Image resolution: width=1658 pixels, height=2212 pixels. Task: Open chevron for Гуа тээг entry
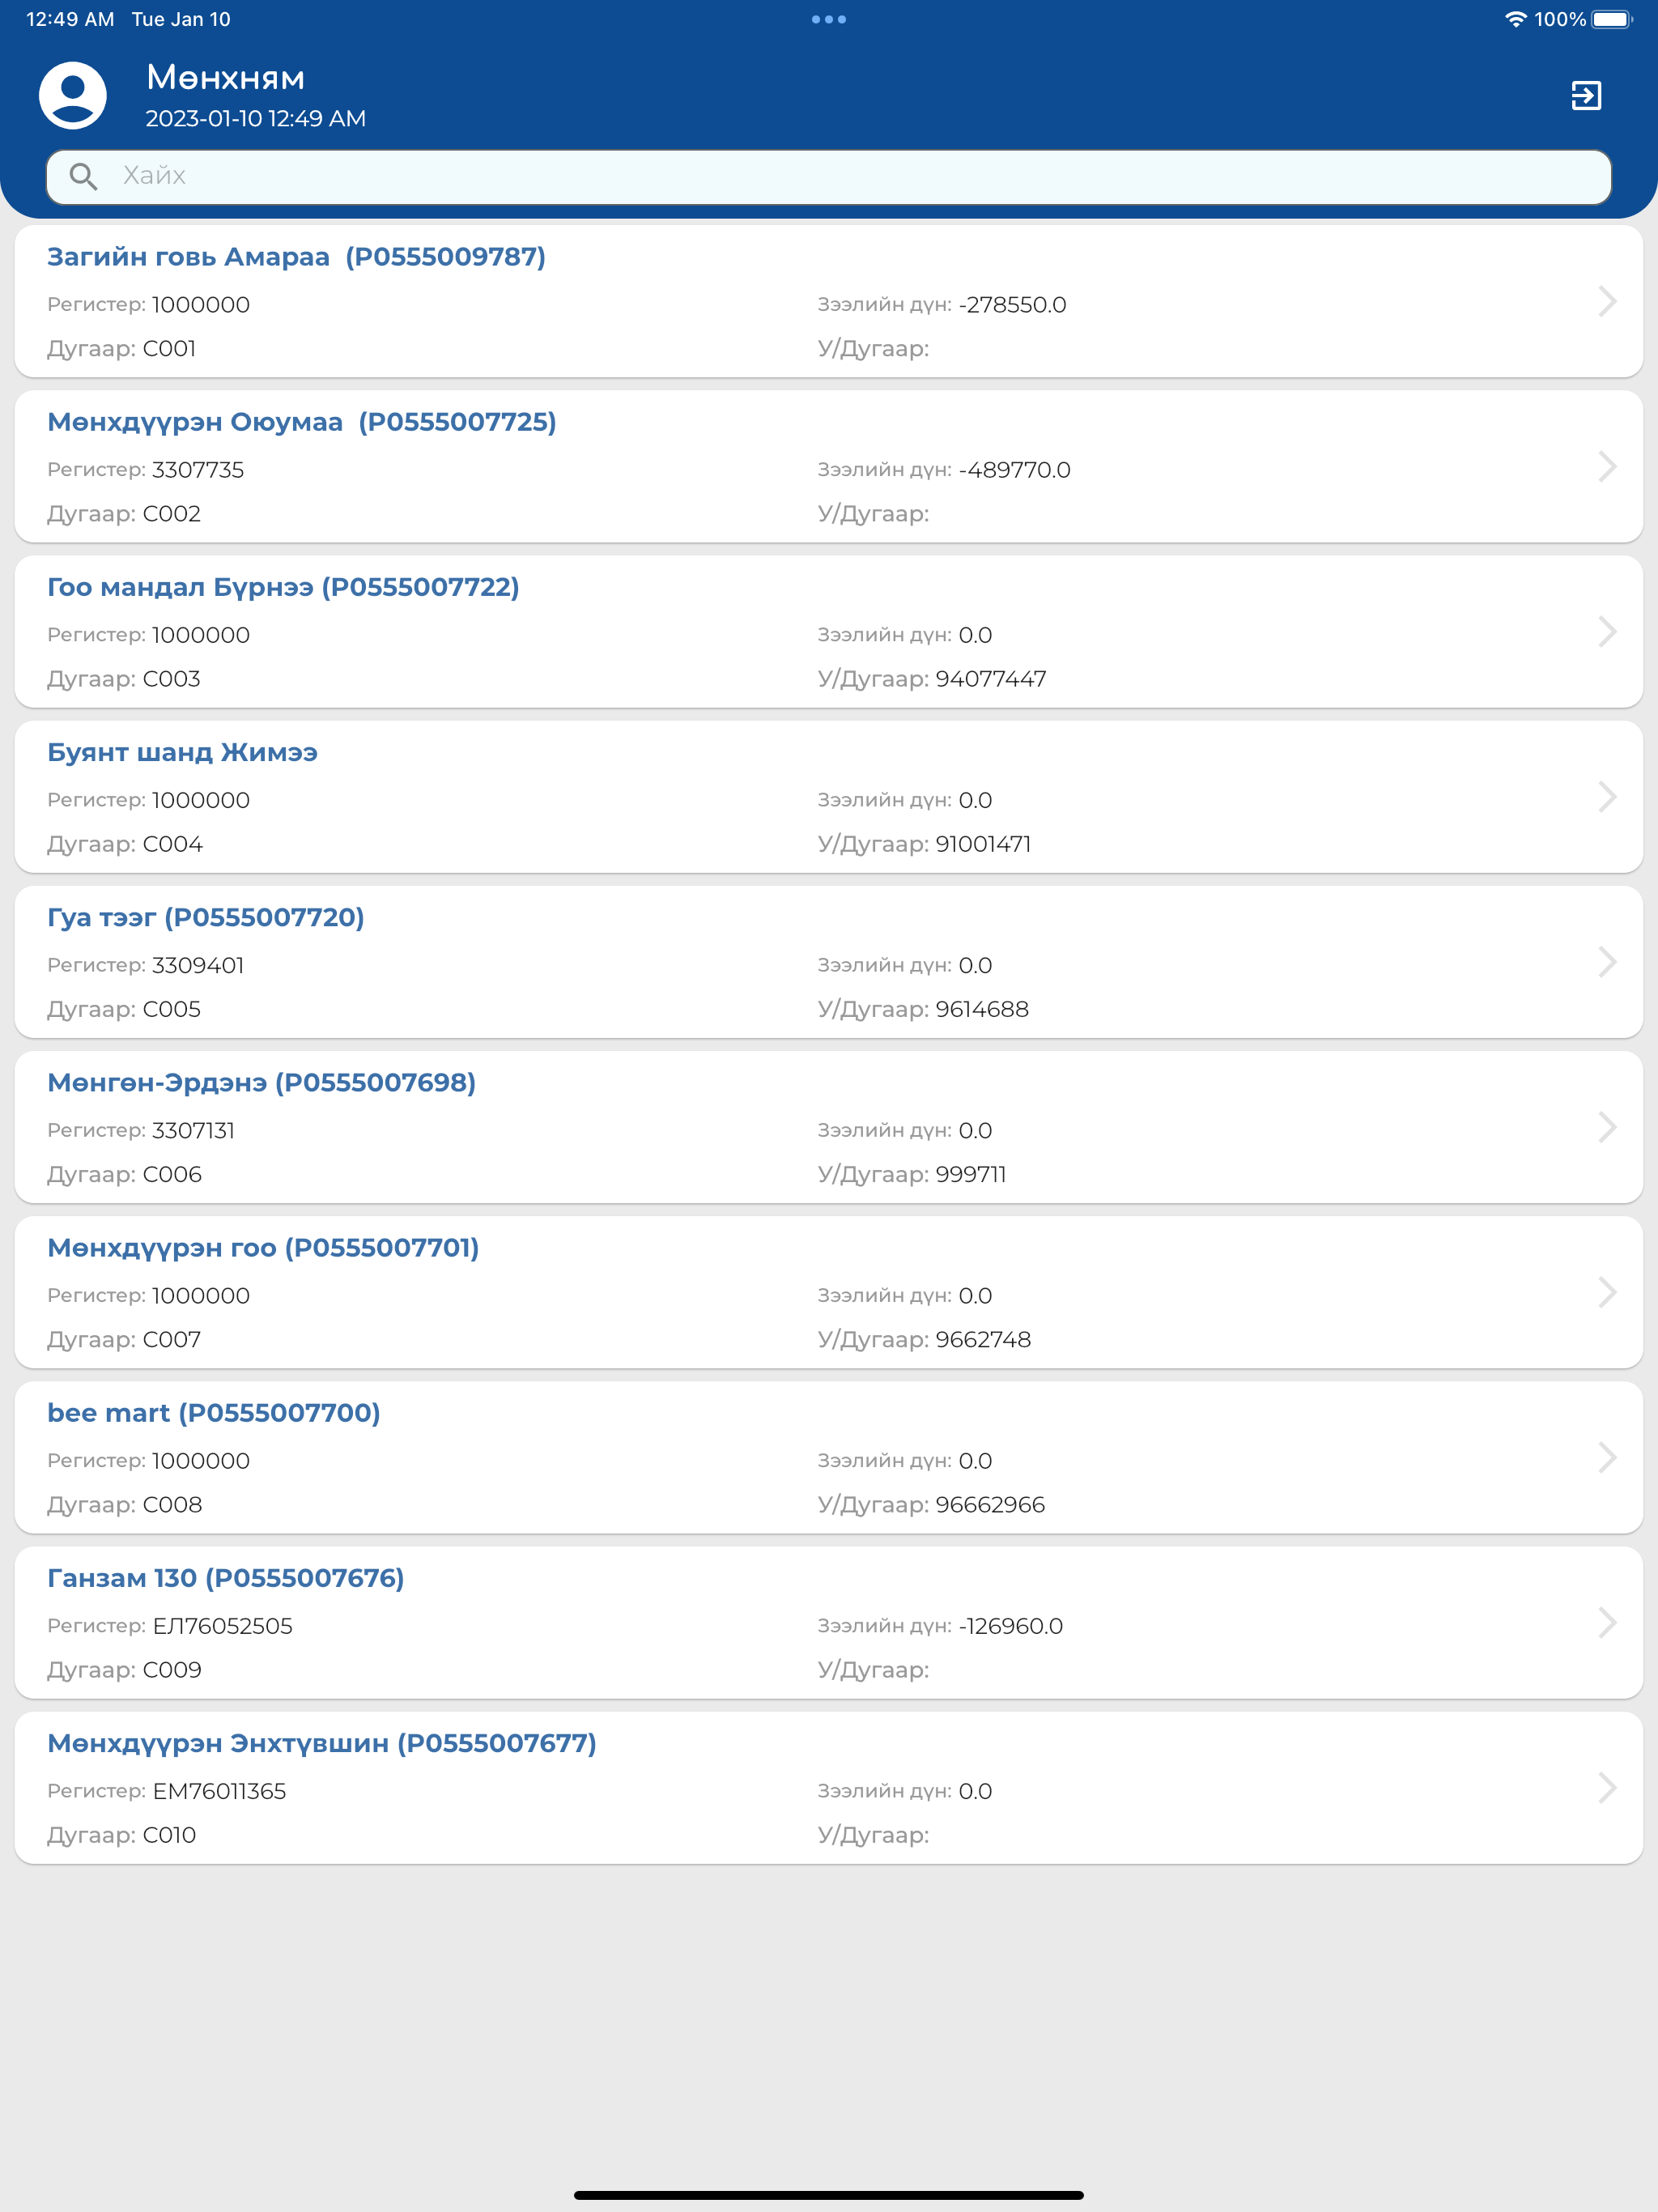(x=1607, y=961)
